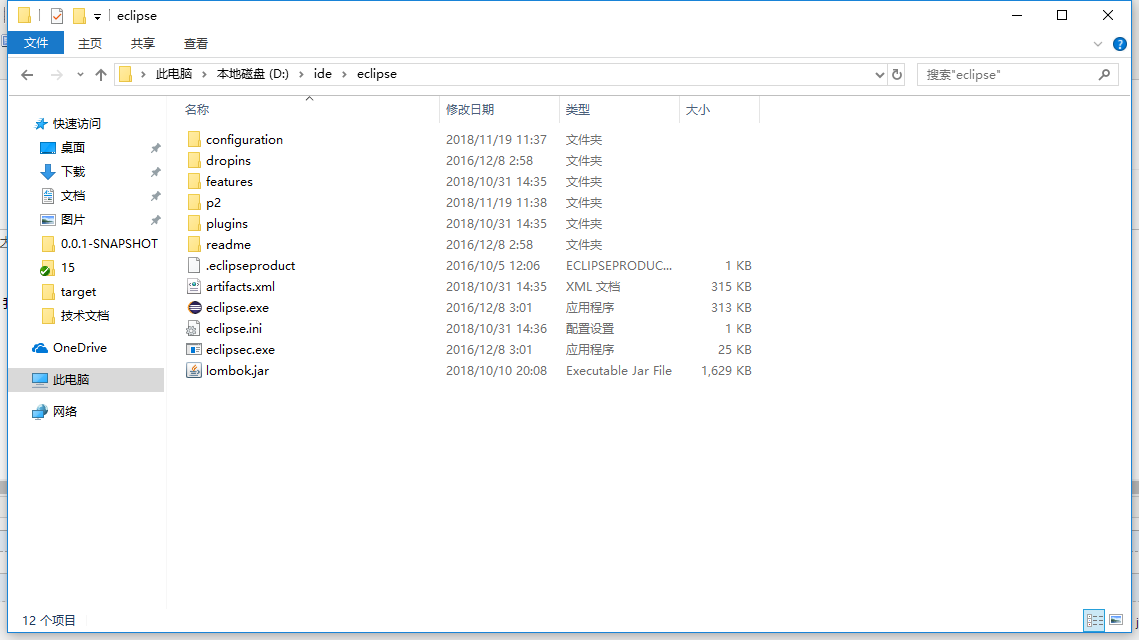The image size is (1139, 640).
Task: Click the new folder quick access icon
Action: [78, 15]
